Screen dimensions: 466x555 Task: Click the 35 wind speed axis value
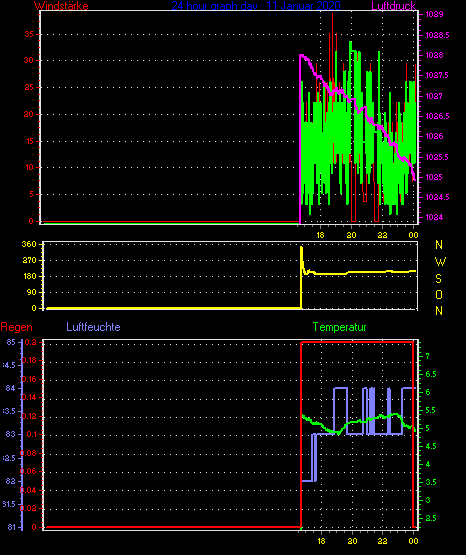29,34
